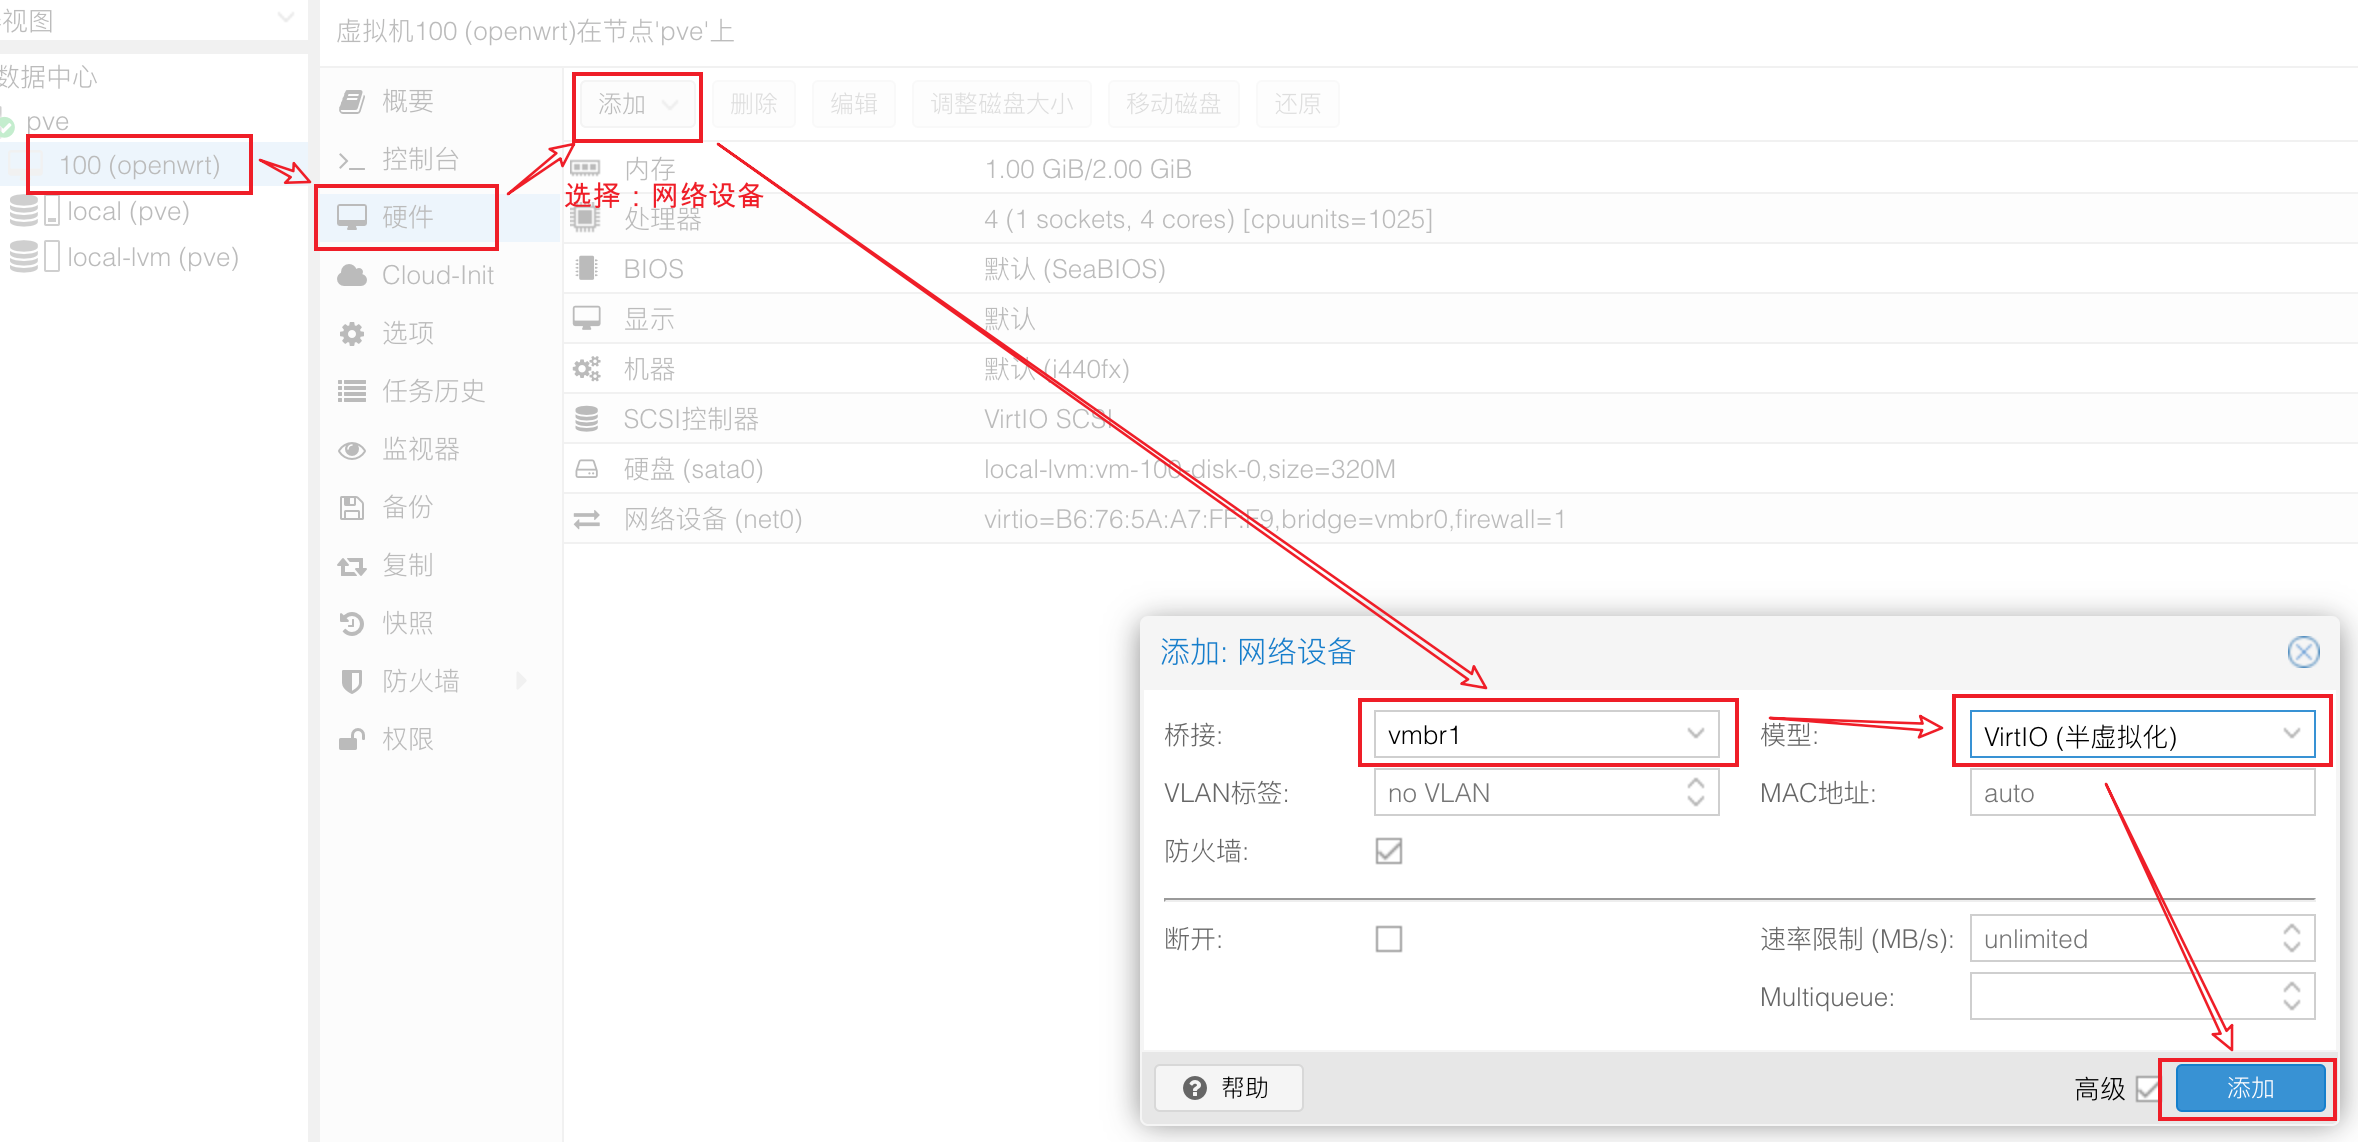The width and height of the screenshot is (2358, 1142).
Task: Toggle the 高级 advanced checkbox
Action: click(x=2146, y=1088)
